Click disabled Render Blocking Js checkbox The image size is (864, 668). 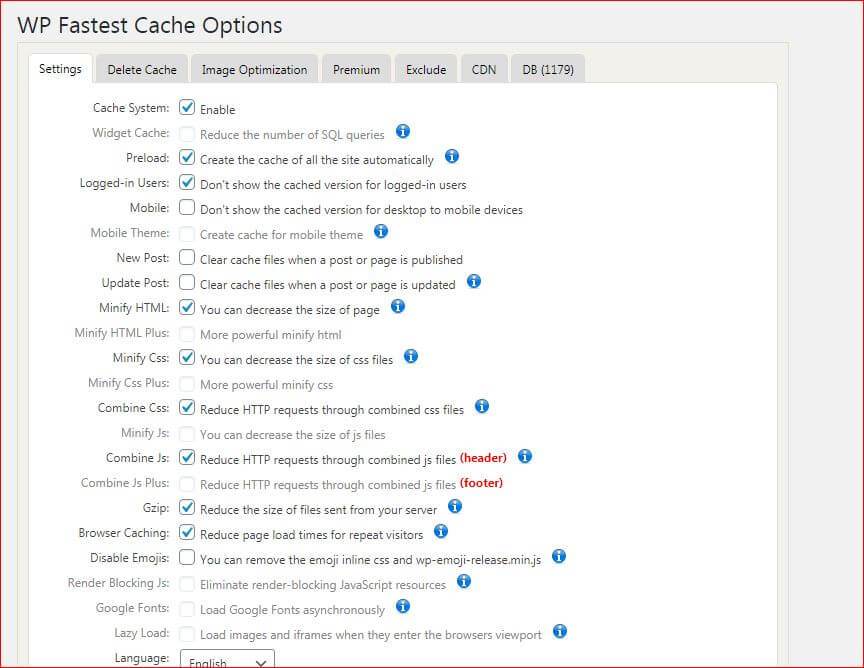tap(187, 582)
